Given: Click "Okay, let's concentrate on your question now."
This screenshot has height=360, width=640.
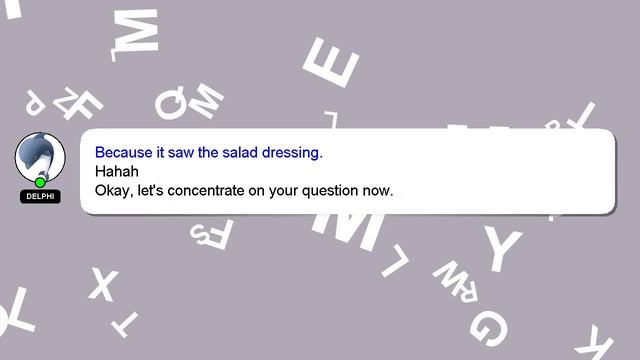Looking at the screenshot, I should pyautogui.click(x=244, y=191).
